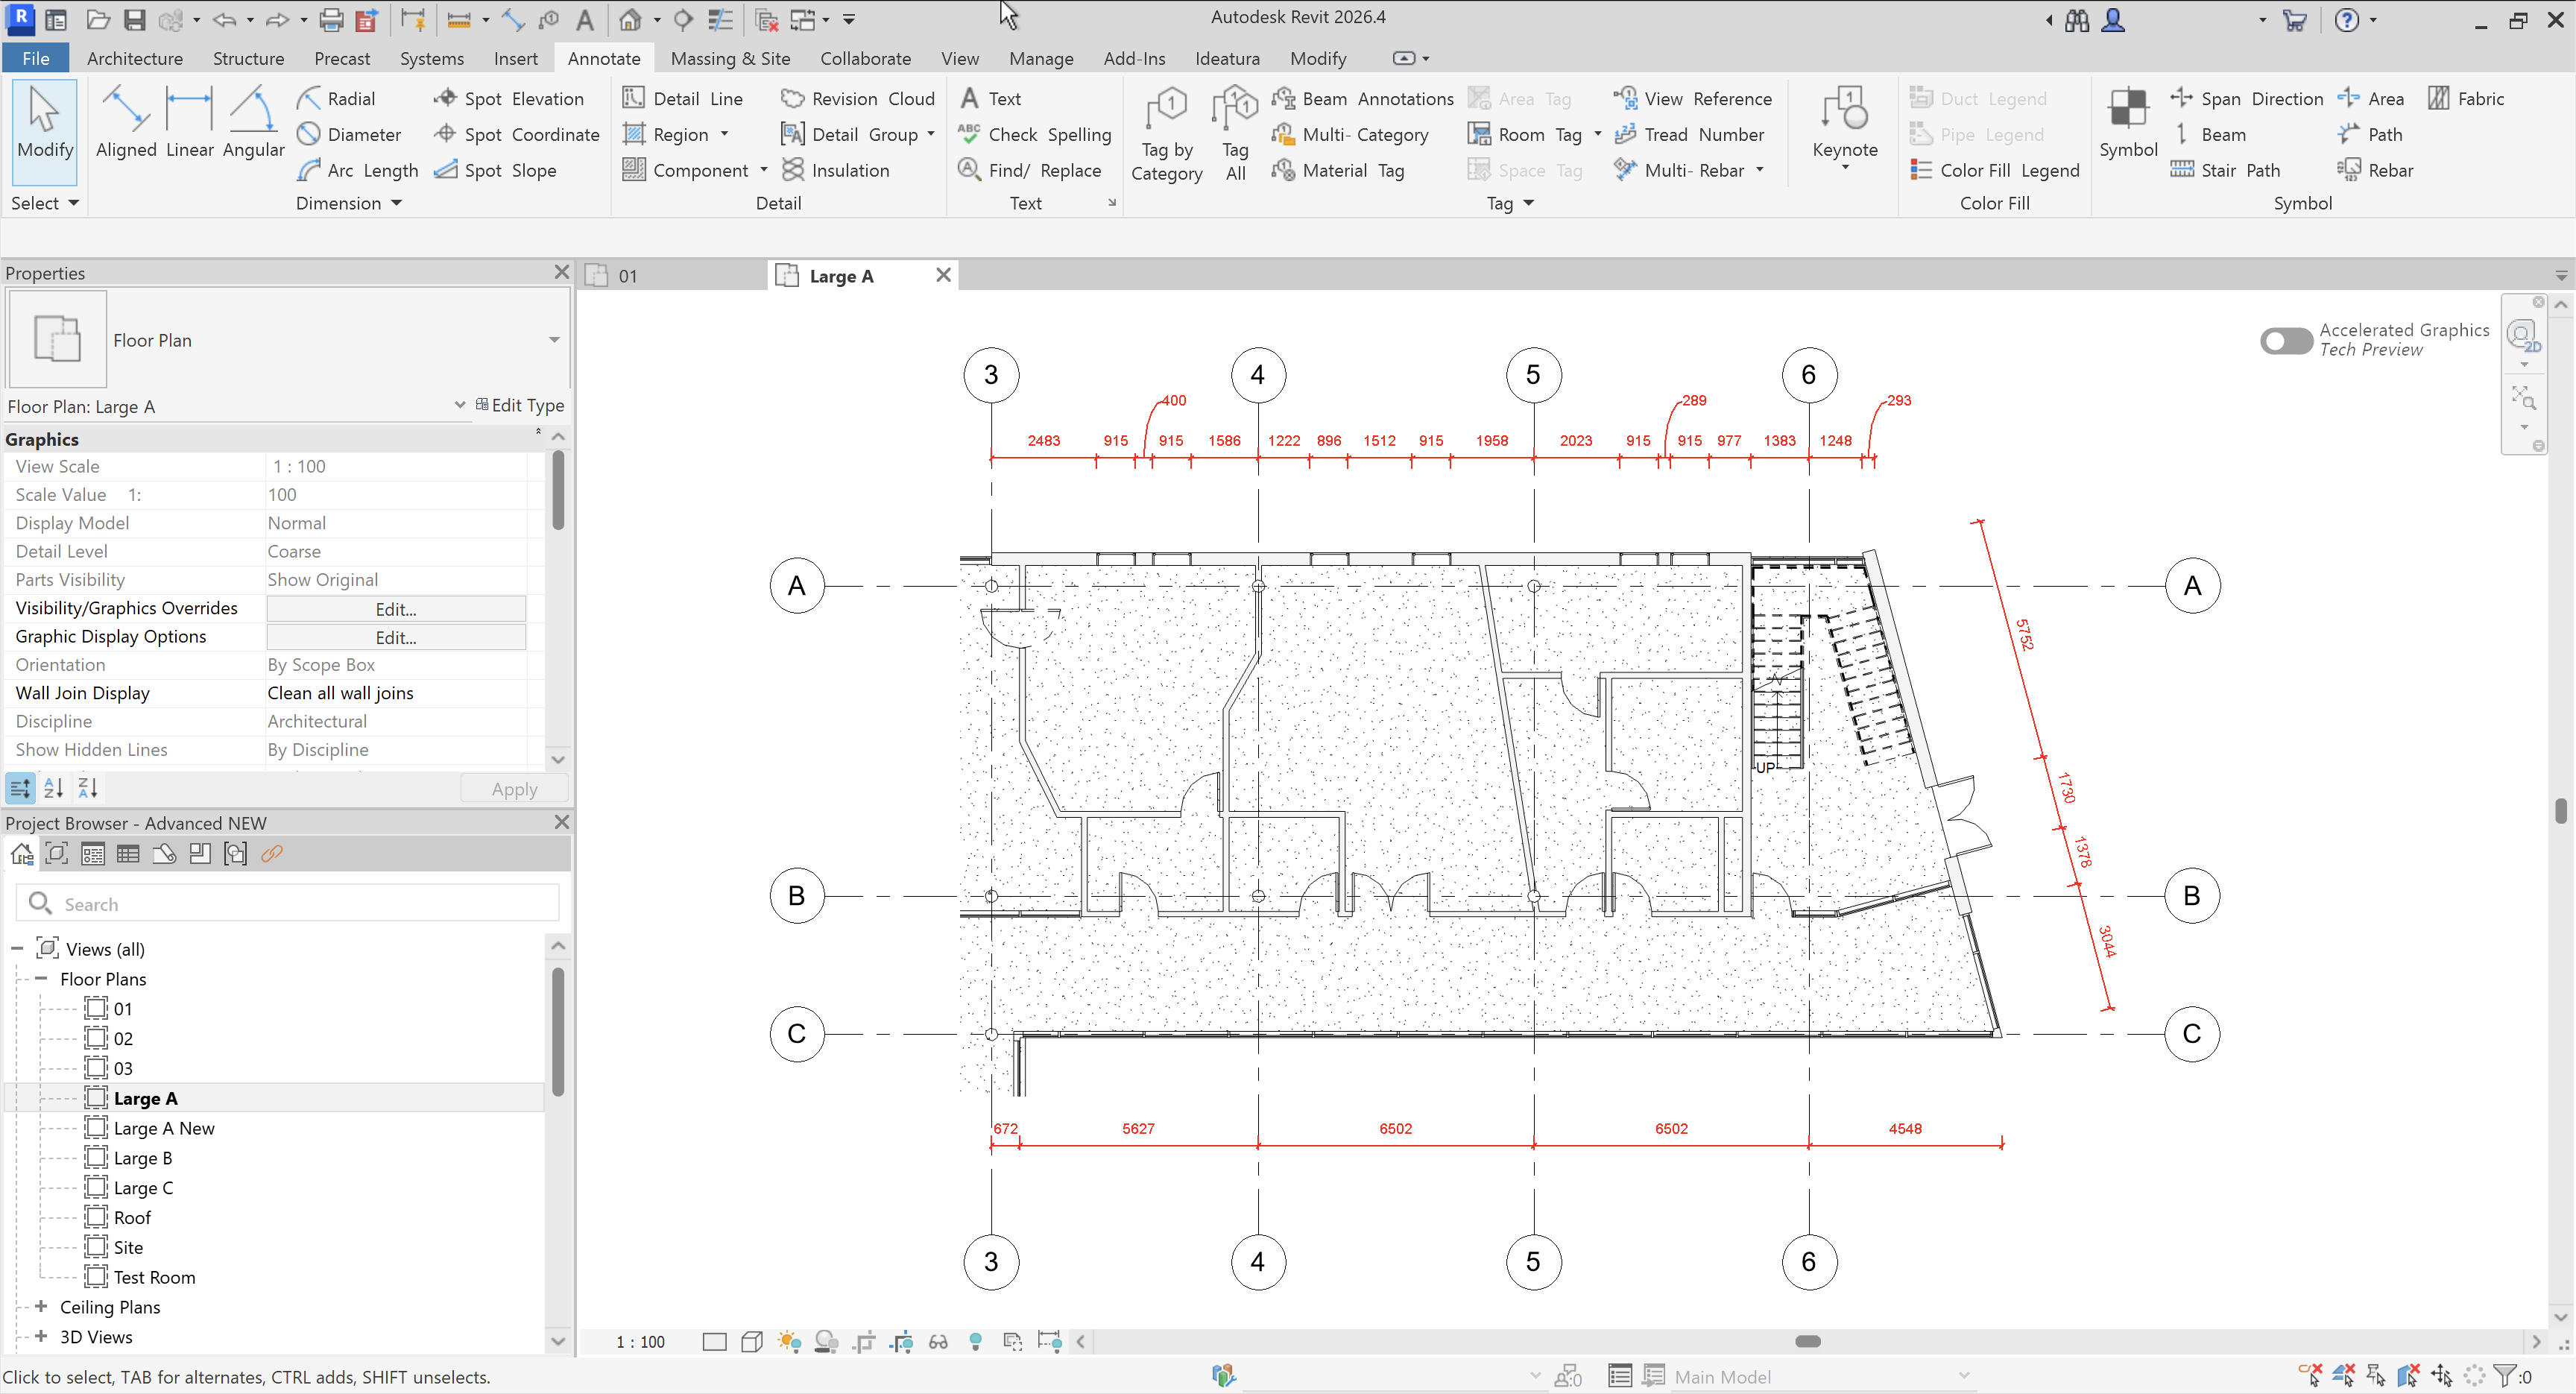This screenshot has height=1394, width=2576.
Task: Open the Keynote tool
Action: 1844,128
